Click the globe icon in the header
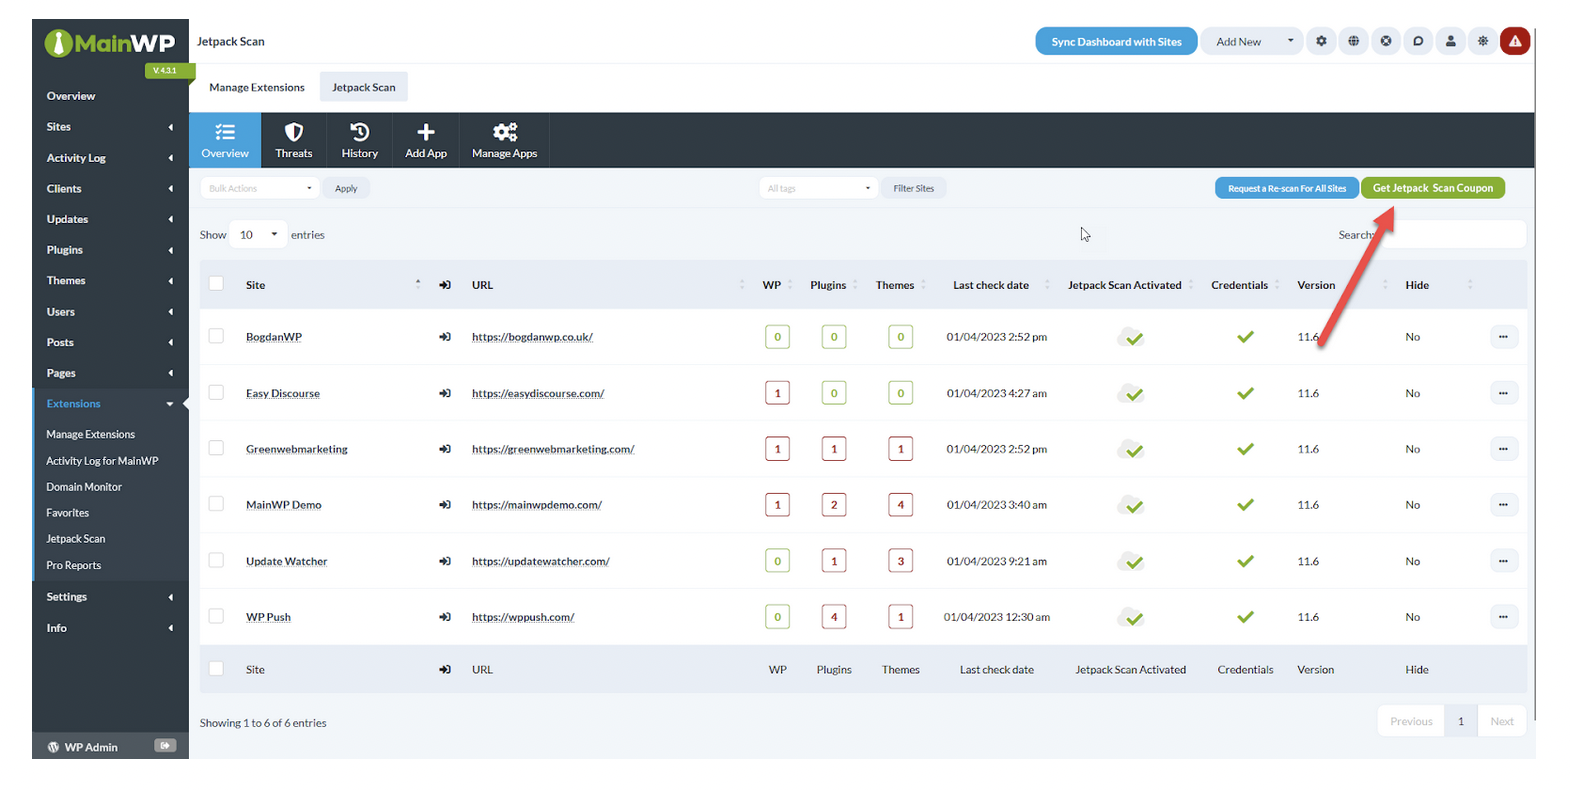 click(1353, 41)
